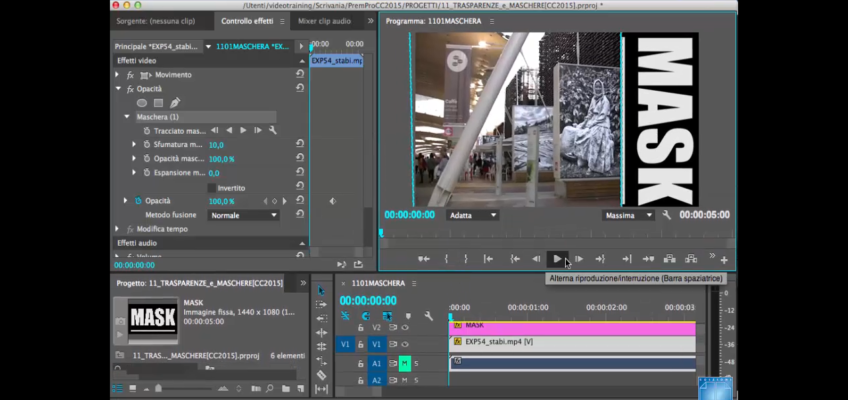Screen dimensions: 848x400
Task: Reset the Sfumatura maschera parameter
Action: pyautogui.click(x=300, y=144)
